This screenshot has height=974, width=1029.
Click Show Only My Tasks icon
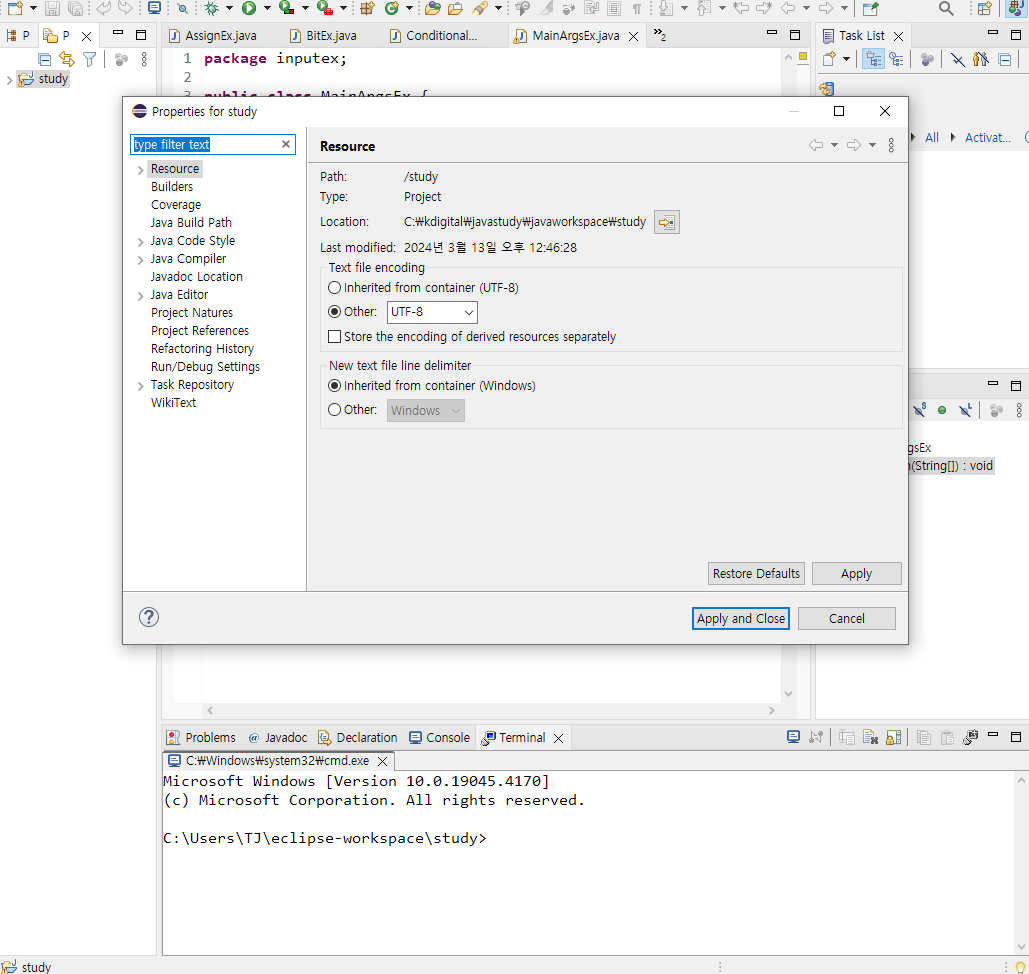tap(980, 60)
